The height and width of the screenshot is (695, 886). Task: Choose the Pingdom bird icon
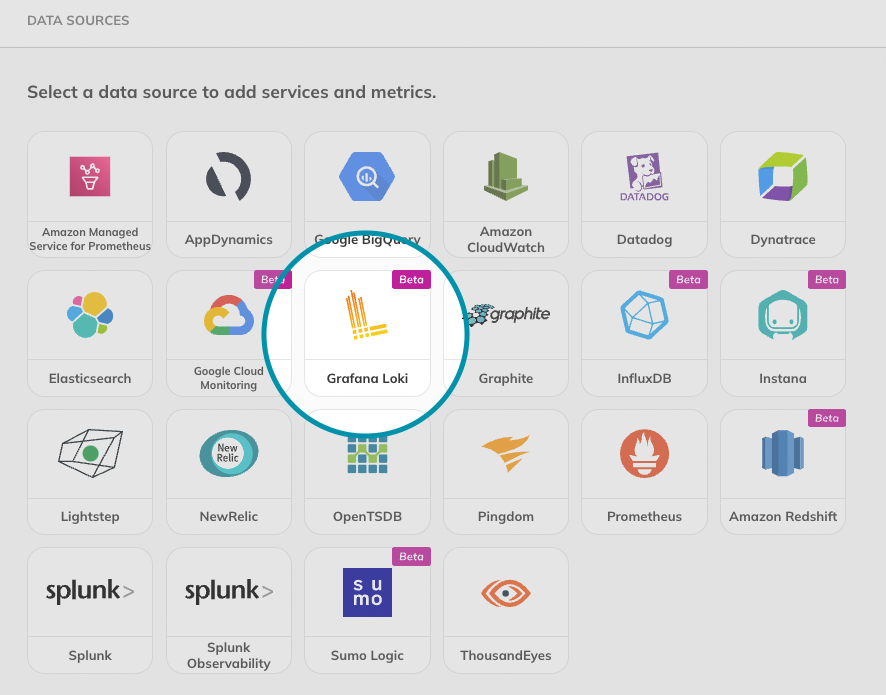click(x=505, y=453)
